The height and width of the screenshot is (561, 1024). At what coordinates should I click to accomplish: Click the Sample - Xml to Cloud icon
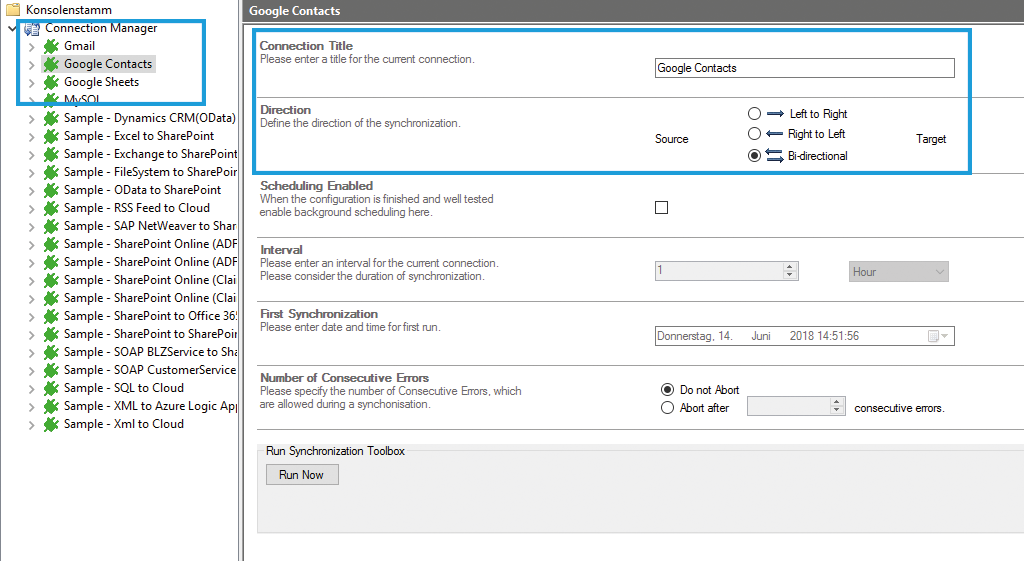point(52,424)
